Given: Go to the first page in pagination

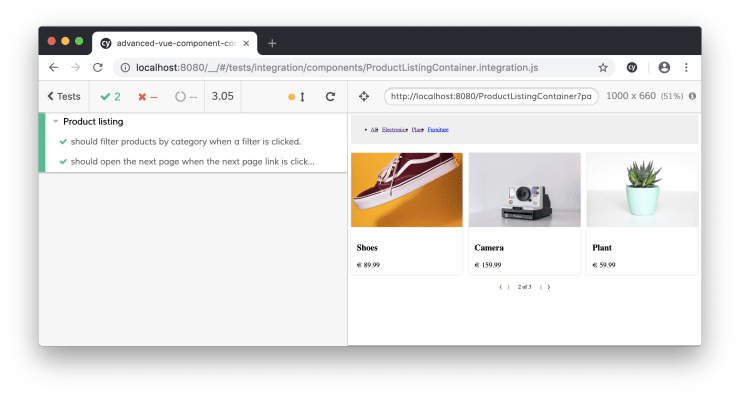Looking at the screenshot, I should point(500,287).
